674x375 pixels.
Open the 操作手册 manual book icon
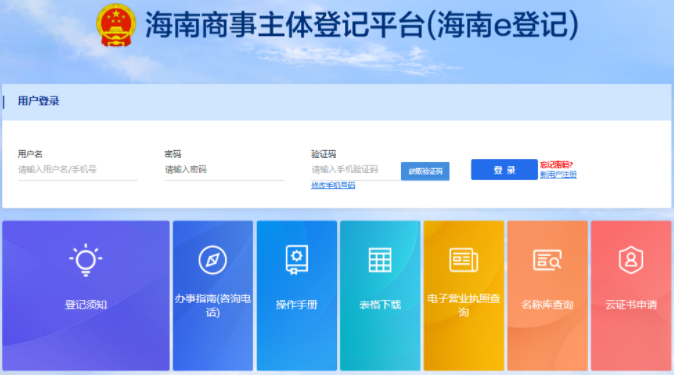(297, 259)
